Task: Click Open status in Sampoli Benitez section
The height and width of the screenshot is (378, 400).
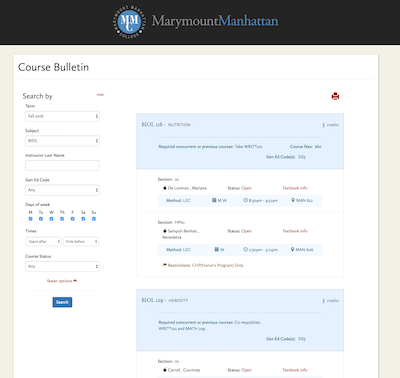Action: [x=246, y=231]
